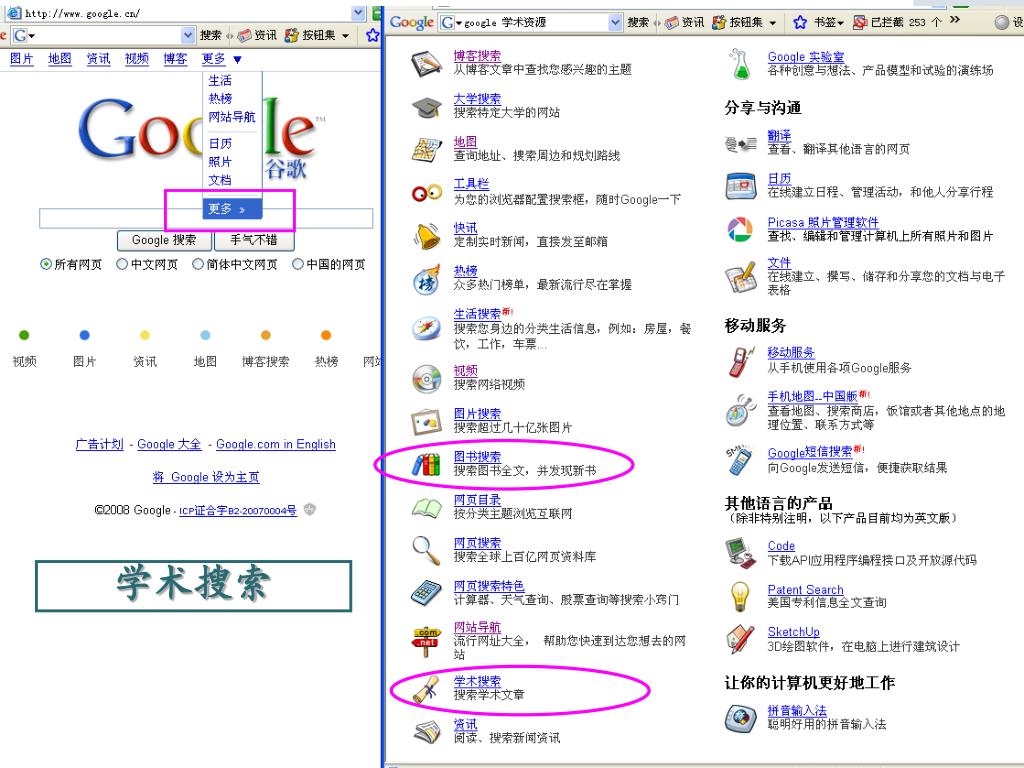Click the main Google search input field
The width and height of the screenshot is (1024, 768).
[206, 218]
